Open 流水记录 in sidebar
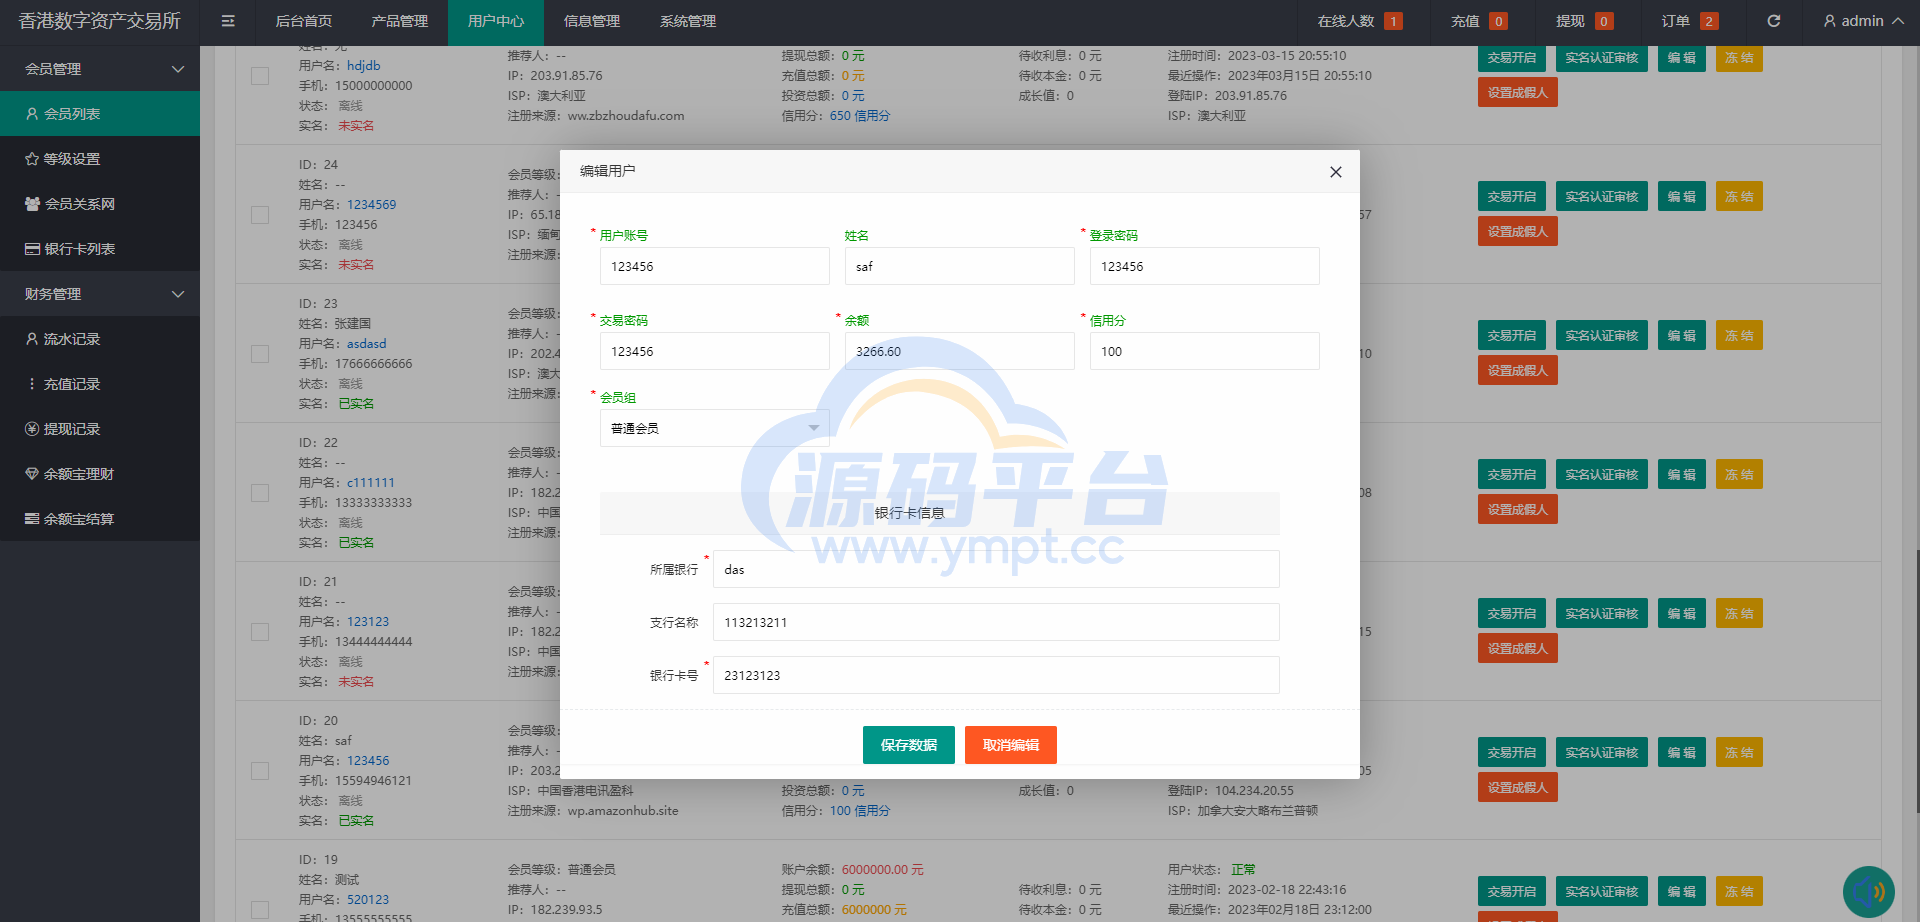The image size is (1920, 922). tap(100, 339)
